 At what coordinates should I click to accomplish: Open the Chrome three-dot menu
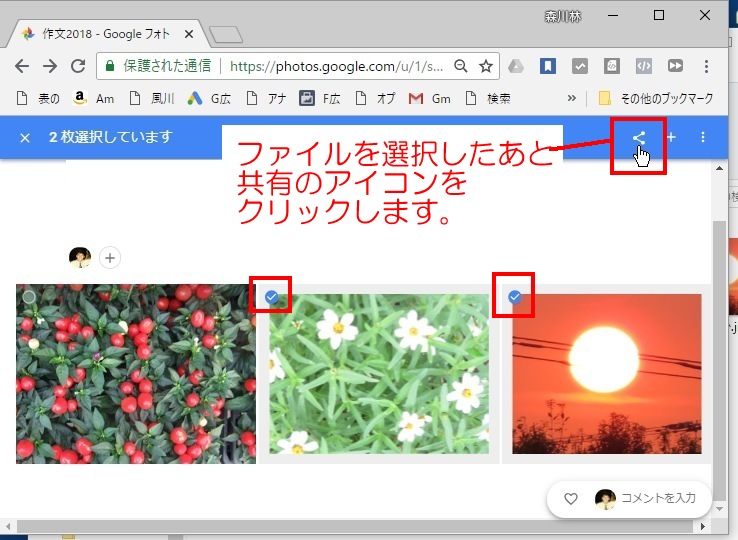point(707,66)
